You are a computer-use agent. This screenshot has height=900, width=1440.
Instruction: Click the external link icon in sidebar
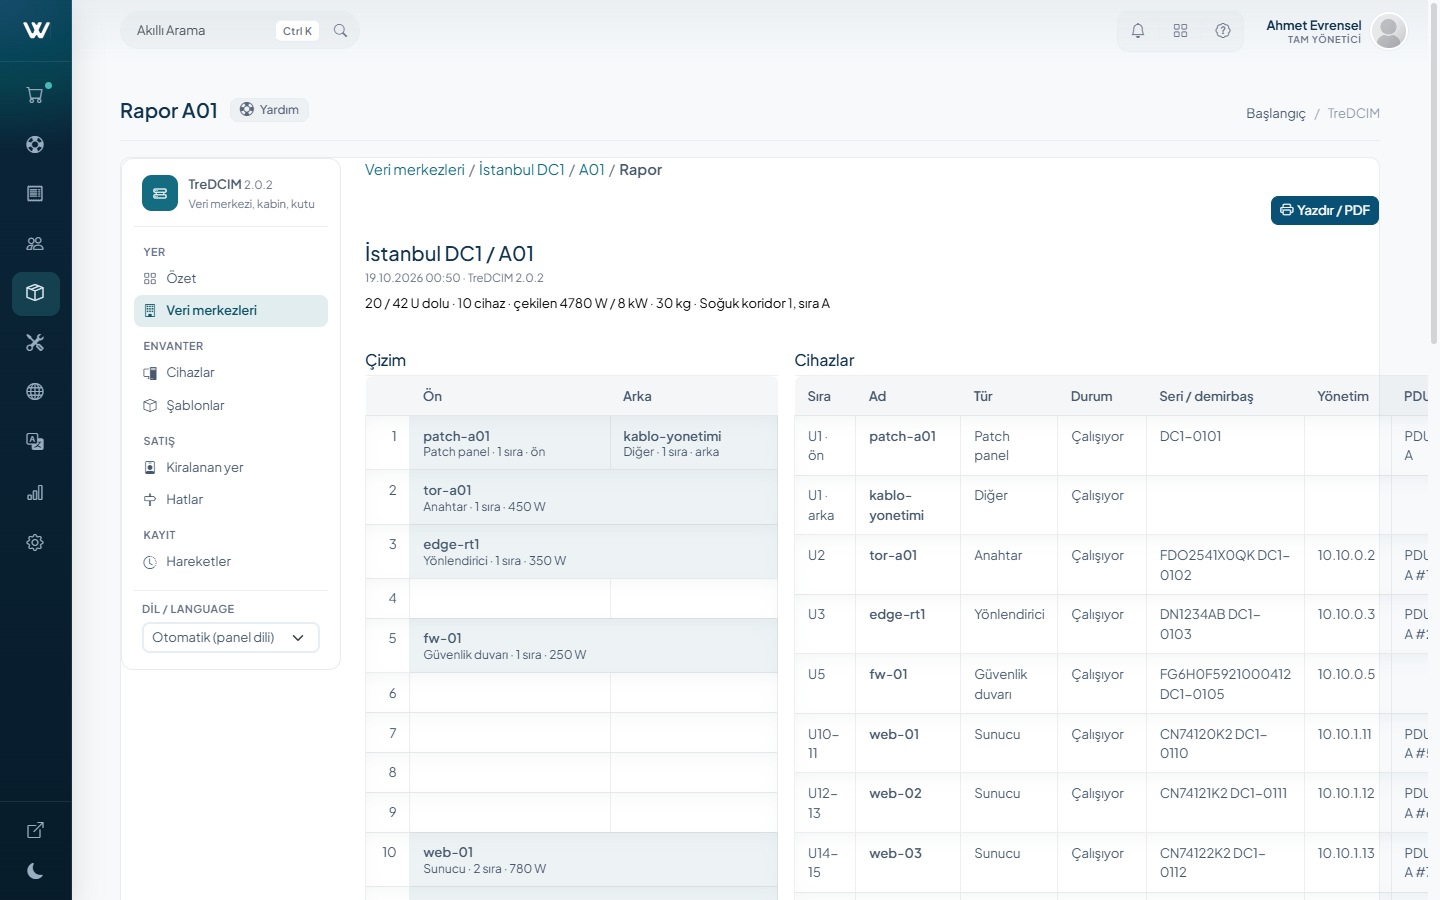[x=35, y=830]
